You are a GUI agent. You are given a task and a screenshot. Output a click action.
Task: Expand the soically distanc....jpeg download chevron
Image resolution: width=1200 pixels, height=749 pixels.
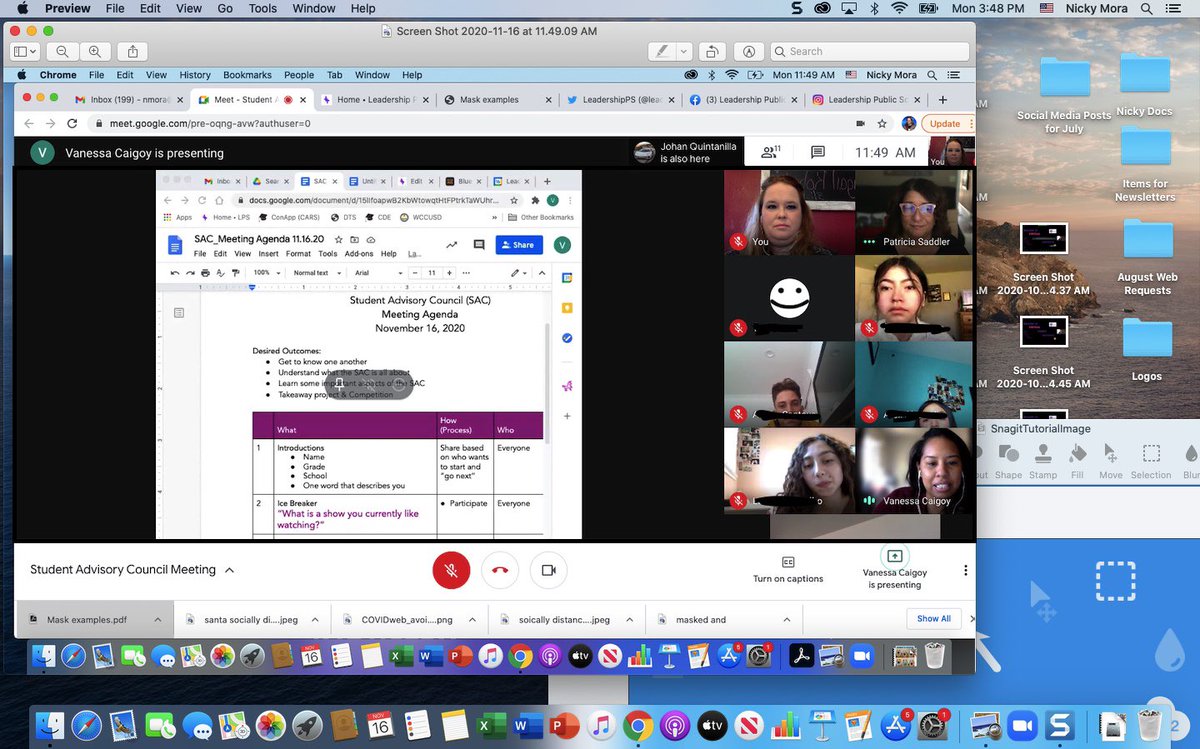628,619
